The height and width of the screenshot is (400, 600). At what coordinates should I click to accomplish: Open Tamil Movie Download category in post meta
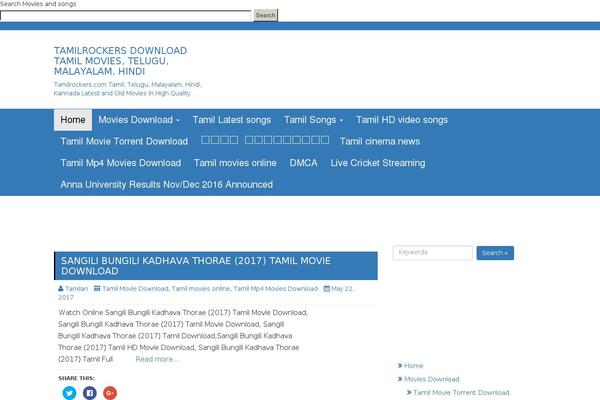point(135,289)
